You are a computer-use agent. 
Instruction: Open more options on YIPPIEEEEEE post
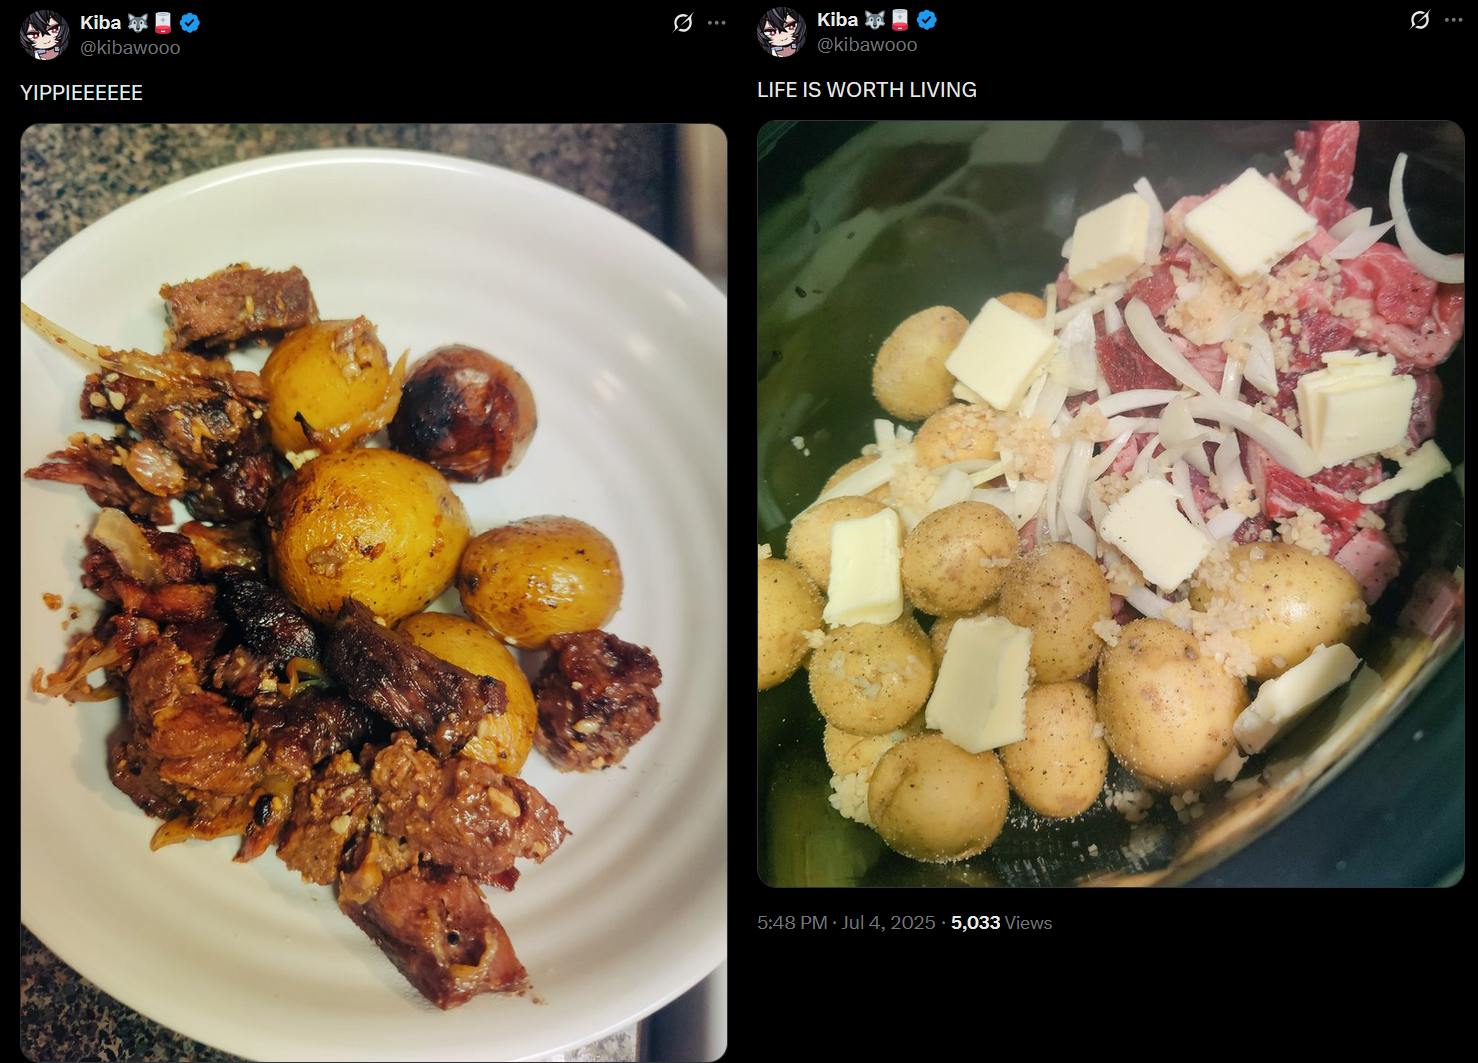(717, 22)
